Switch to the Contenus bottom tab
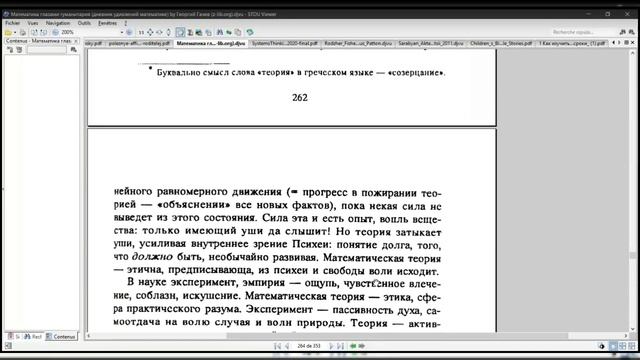 (61, 337)
